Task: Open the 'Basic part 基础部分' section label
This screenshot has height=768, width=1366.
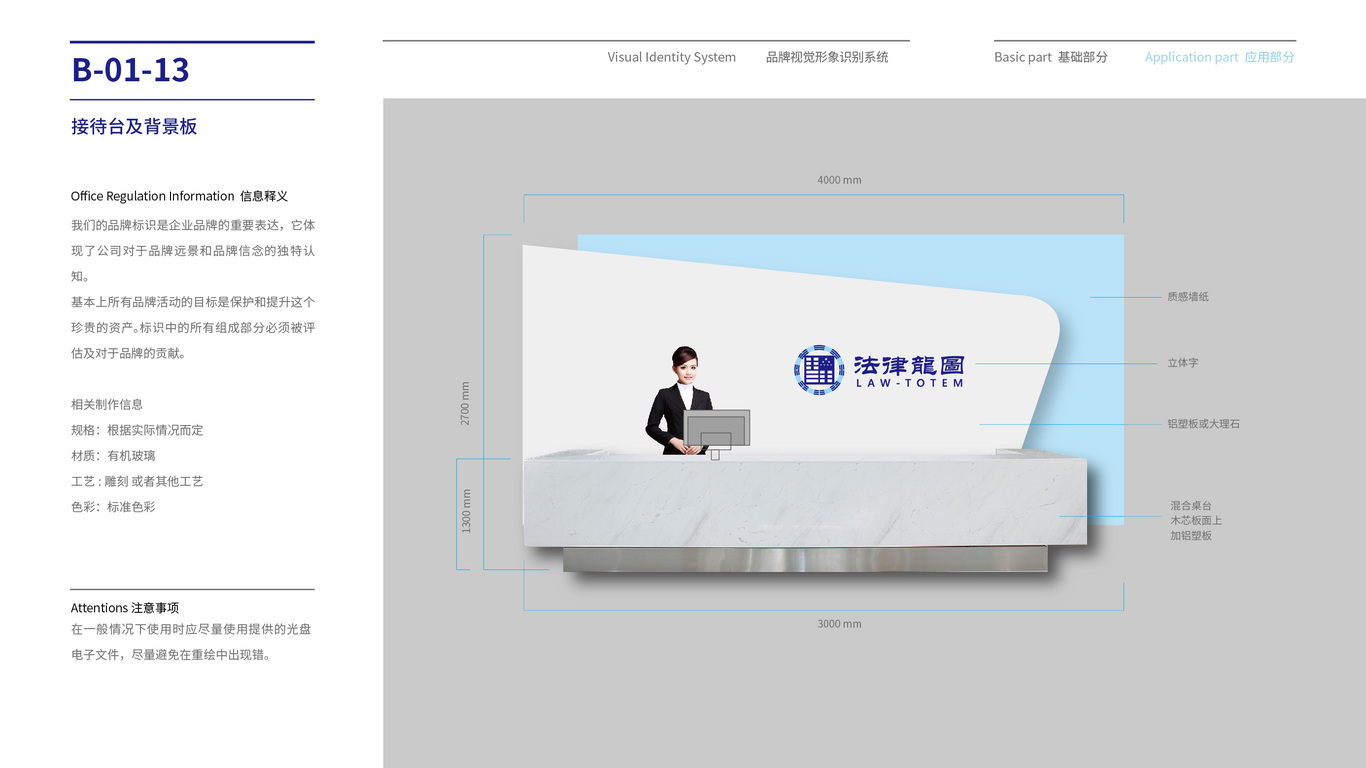Action: point(1051,57)
